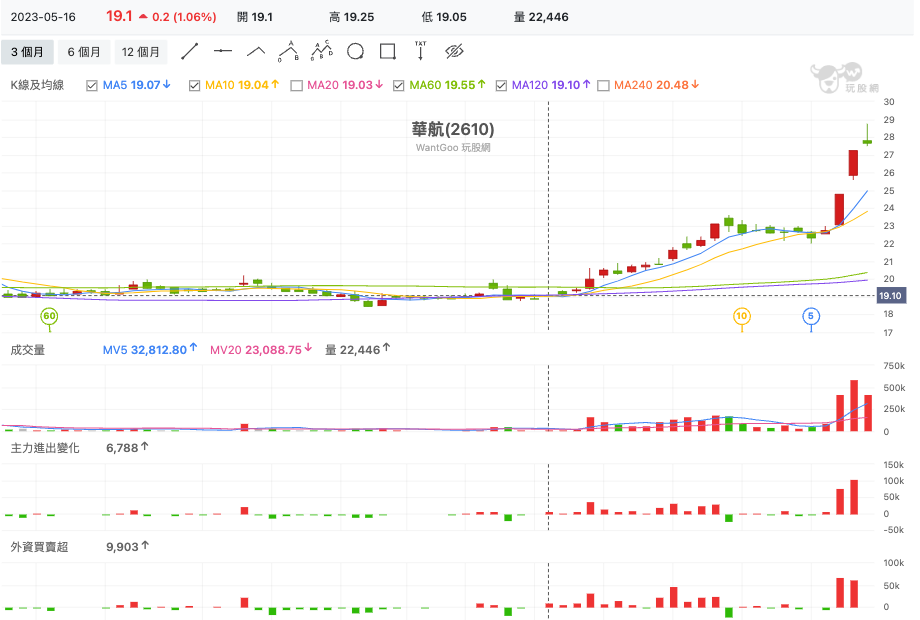Click the yellow 10 marker on chart
This screenshot has width=920, height=620.
coord(742,316)
